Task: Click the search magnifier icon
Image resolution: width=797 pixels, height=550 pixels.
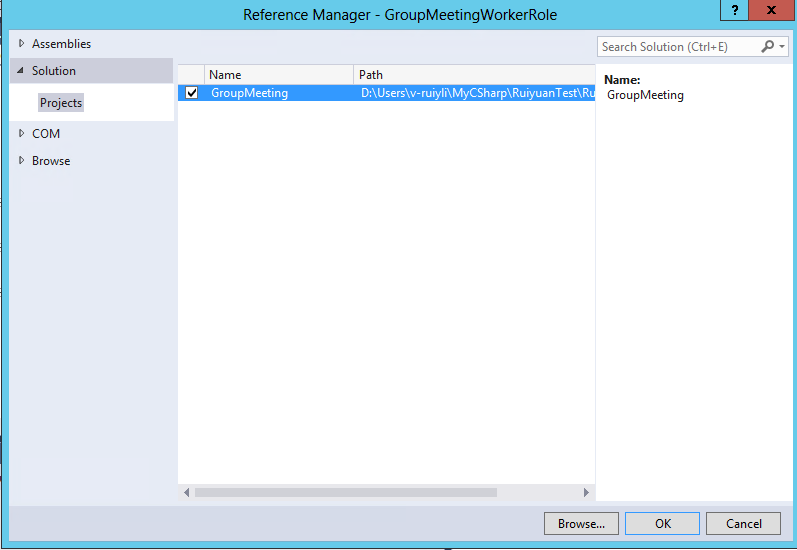Action: (768, 47)
